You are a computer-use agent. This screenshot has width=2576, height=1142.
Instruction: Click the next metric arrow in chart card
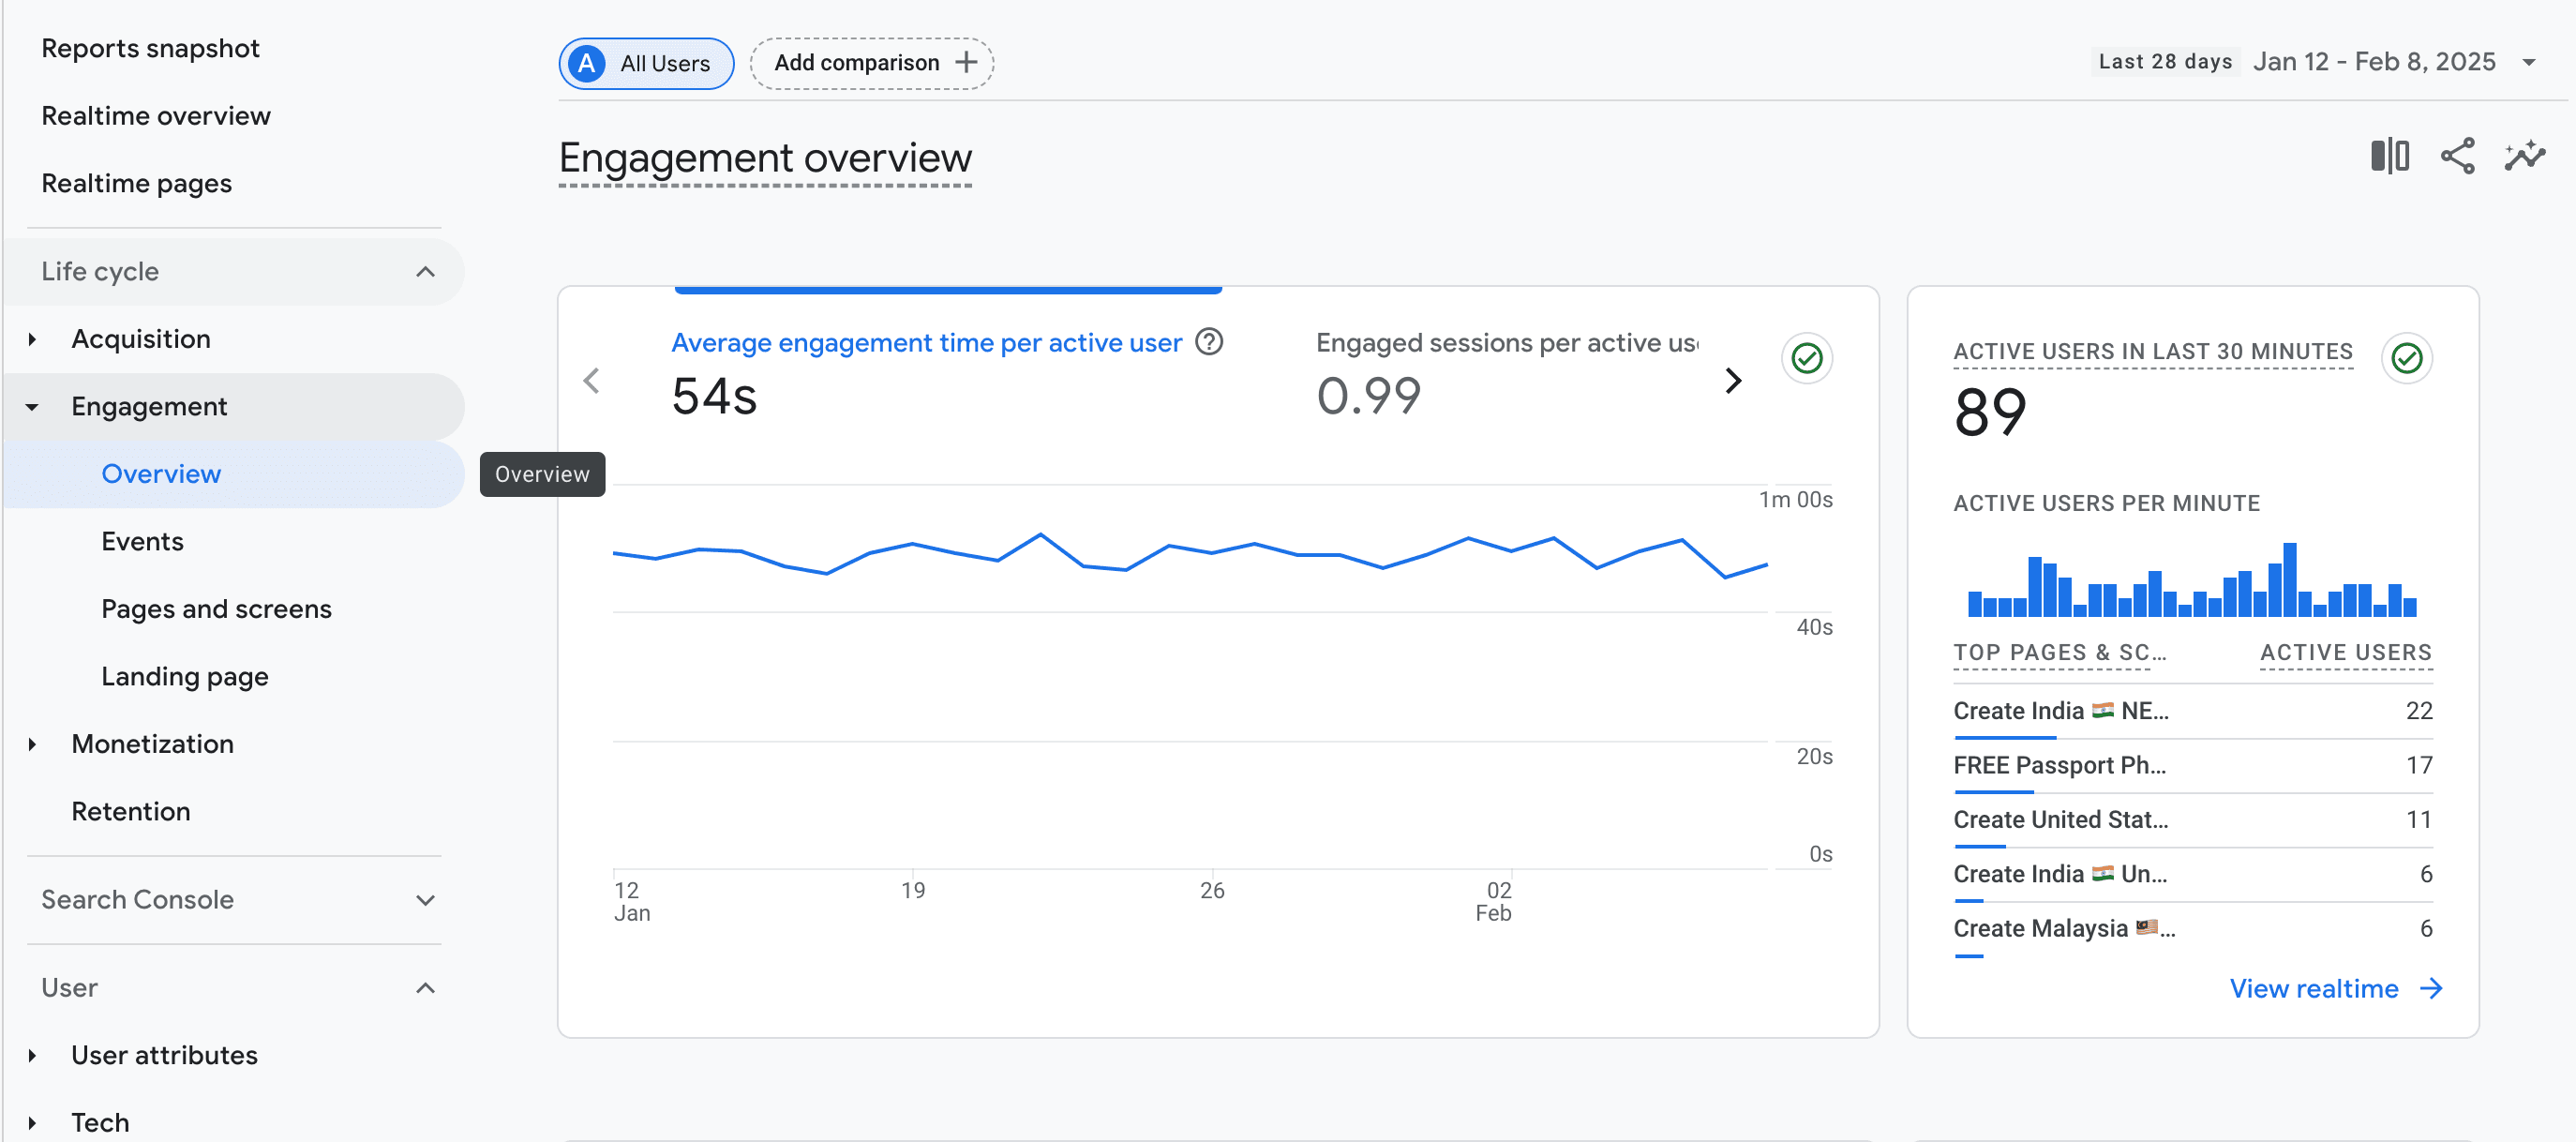tap(1733, 380)
